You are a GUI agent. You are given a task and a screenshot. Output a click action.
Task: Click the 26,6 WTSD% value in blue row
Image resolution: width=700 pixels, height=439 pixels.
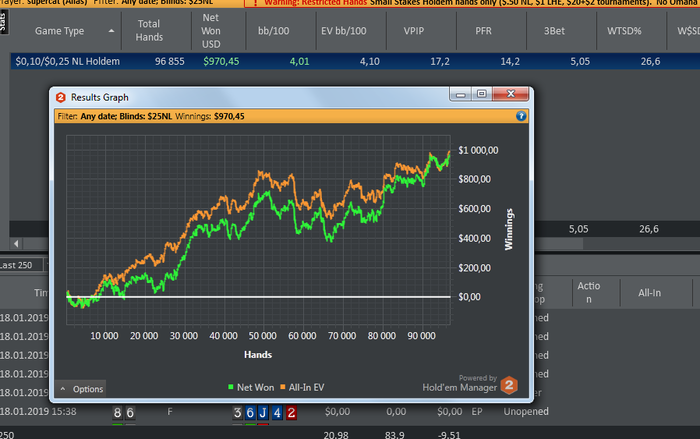[x=650, y=61]
